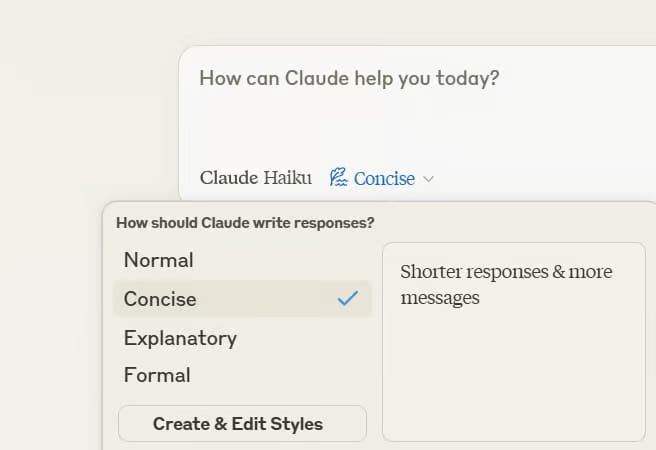Click menu background left of Create & Edit Styles
Image resolution: width=656 pixels, height=450 pixels.
[x=110, y=423]
